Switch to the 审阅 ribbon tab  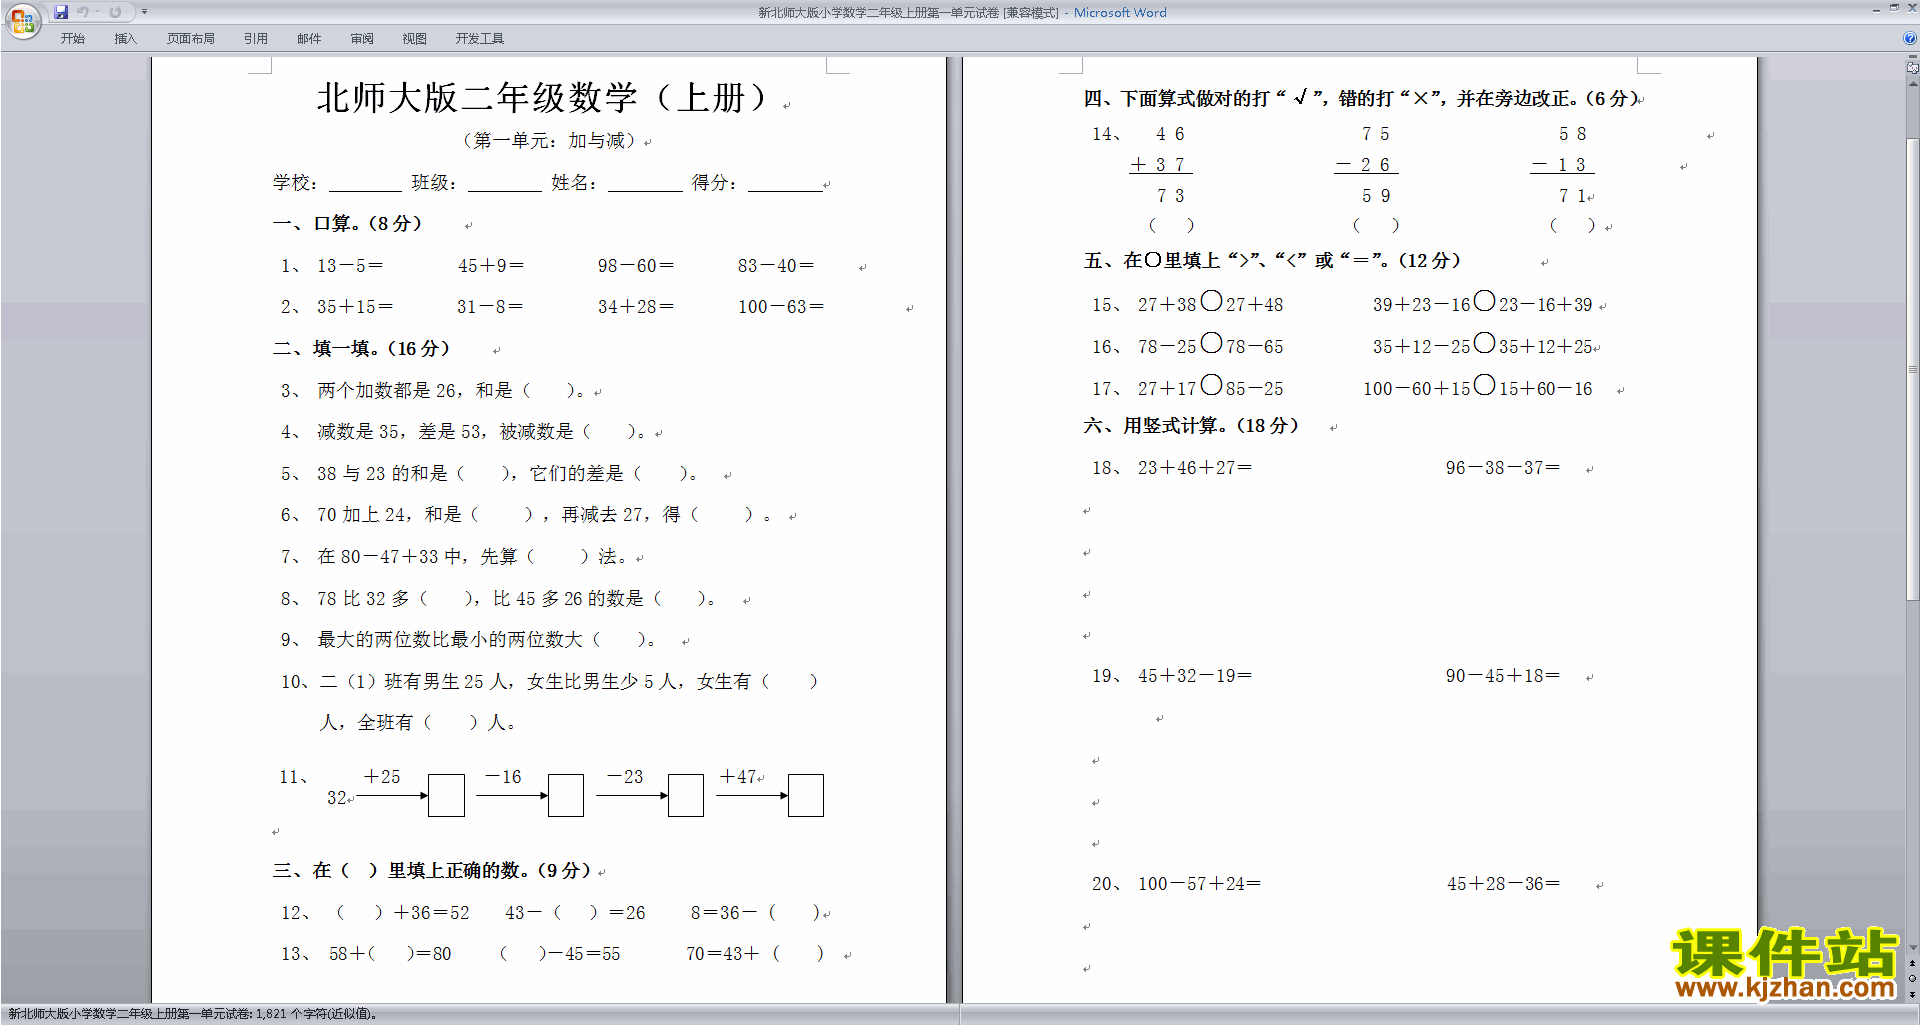pos(362,39)
